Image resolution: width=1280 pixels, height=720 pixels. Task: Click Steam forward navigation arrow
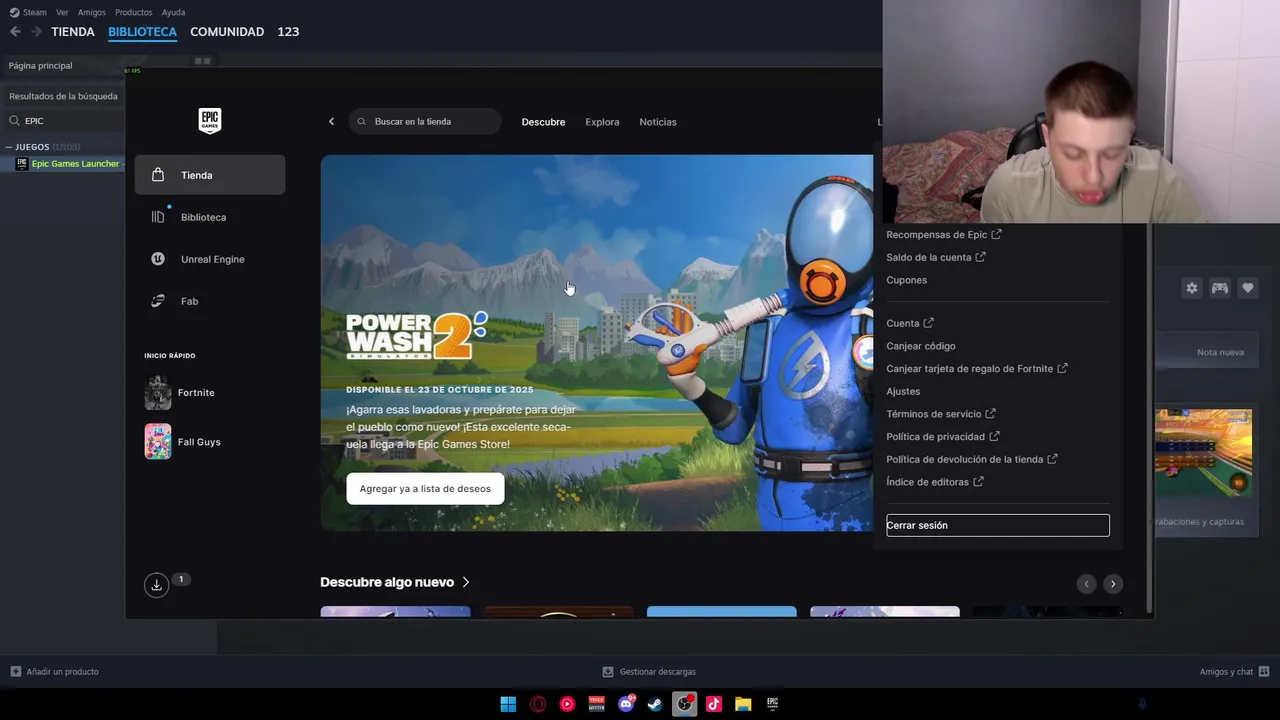(x=36, y=32)
